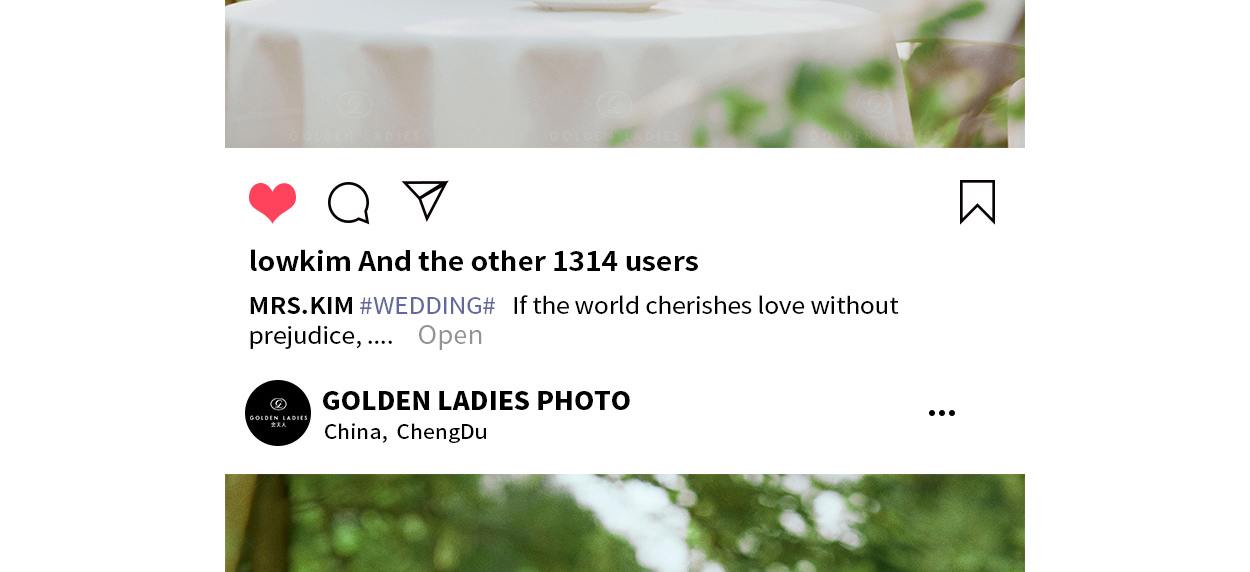Open the green foliage photo below the header
1250x572 pixels.
tap(625, 523)
